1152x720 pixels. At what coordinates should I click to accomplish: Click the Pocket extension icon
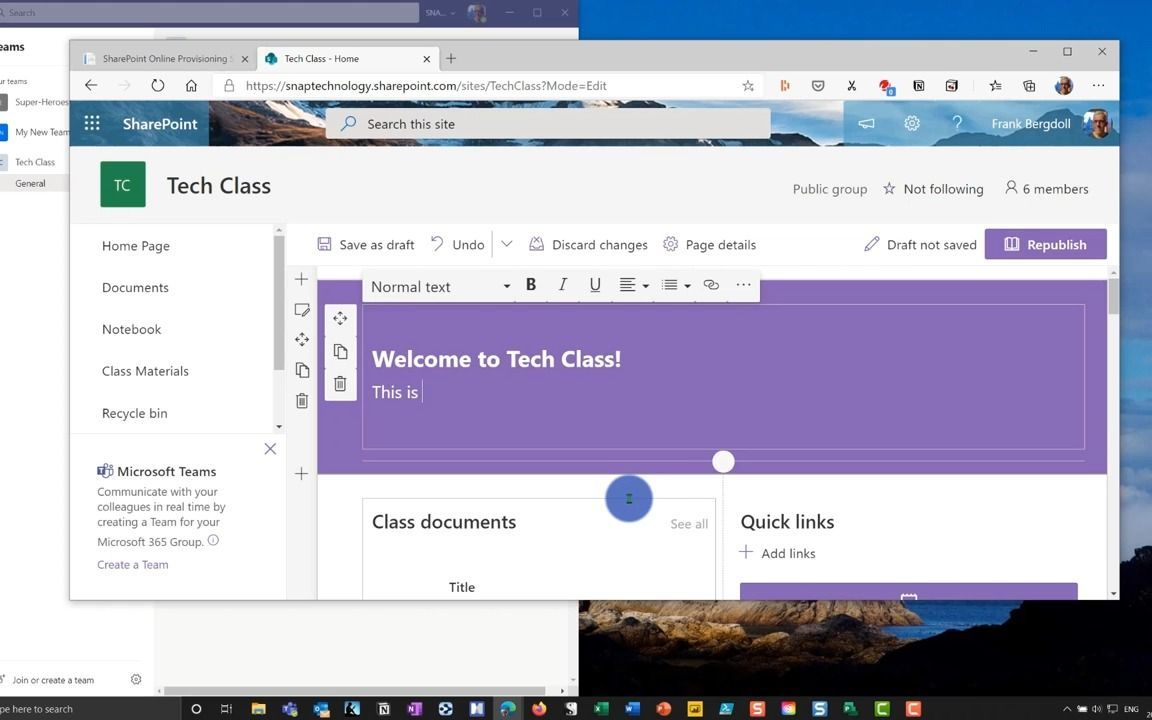tap(818, 86)
